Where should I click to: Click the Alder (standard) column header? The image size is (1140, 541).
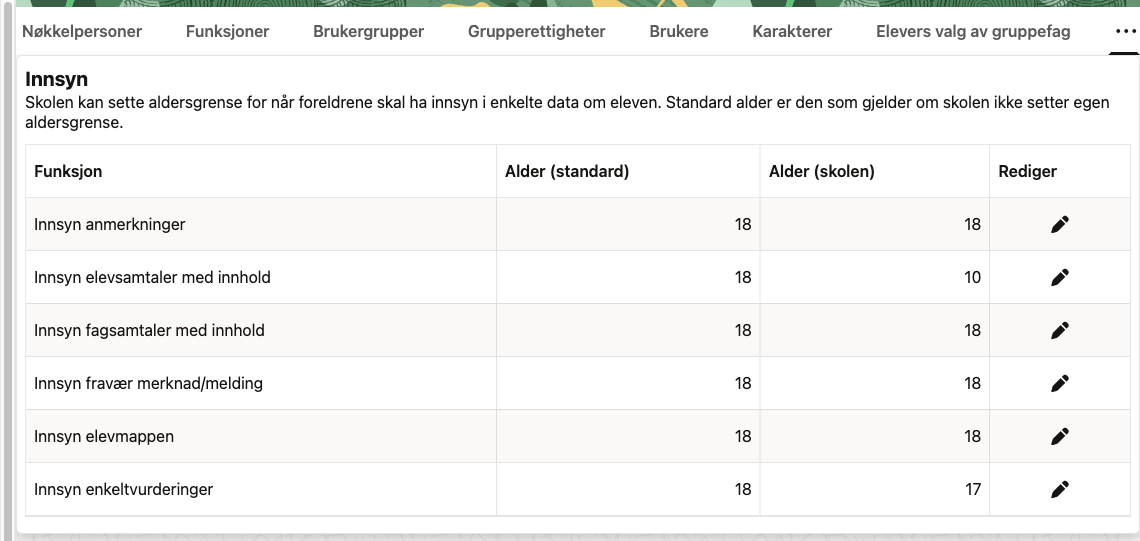tap(567, 172)
